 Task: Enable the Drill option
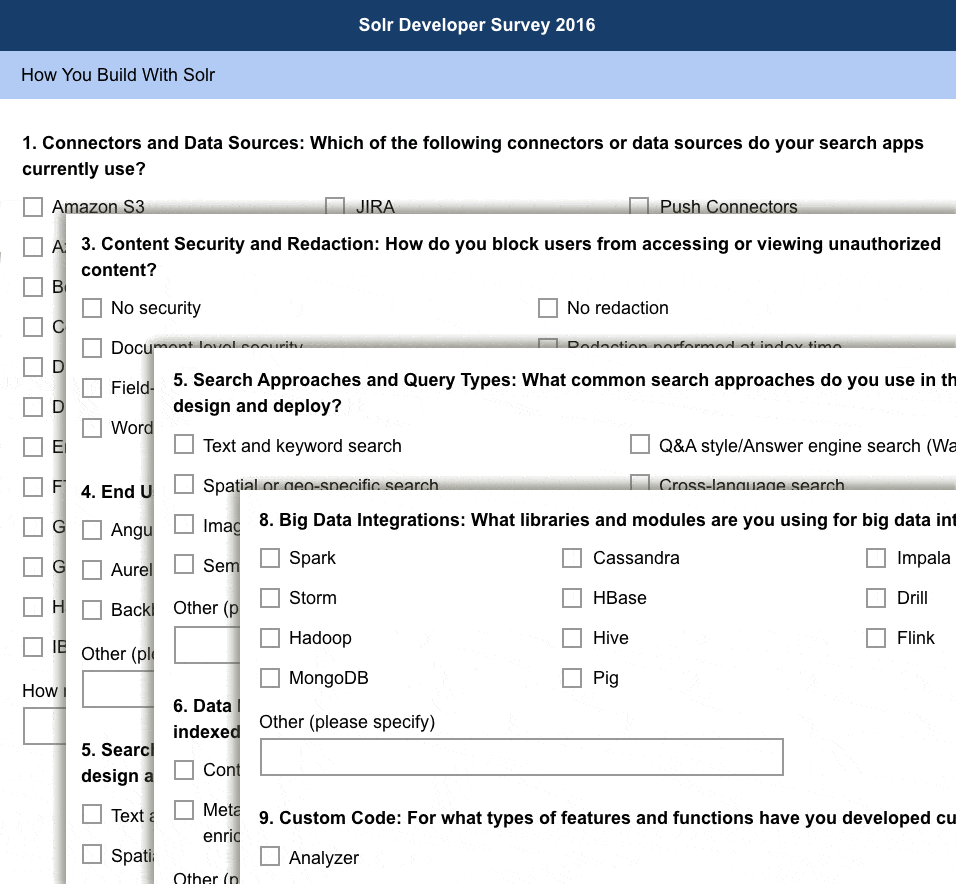(876, 598)
